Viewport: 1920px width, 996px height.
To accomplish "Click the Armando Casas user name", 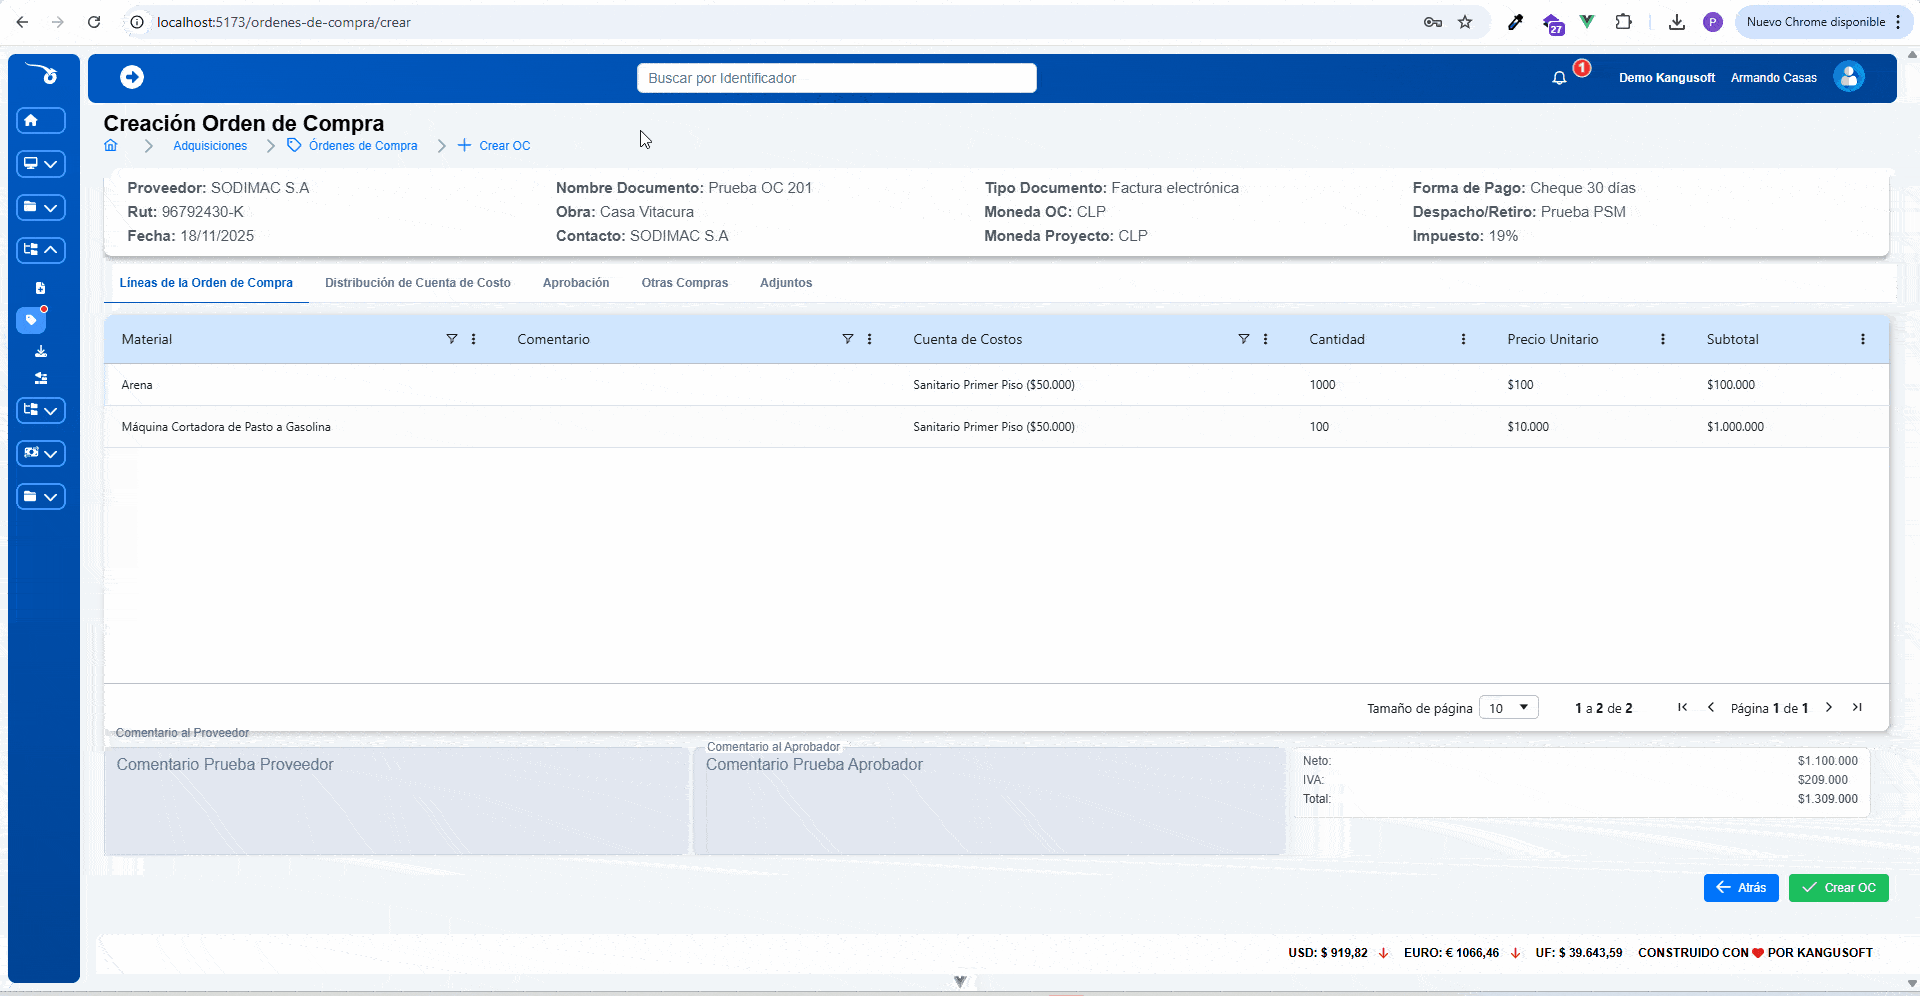I will pyautogui.click(x=1774, y=78).
